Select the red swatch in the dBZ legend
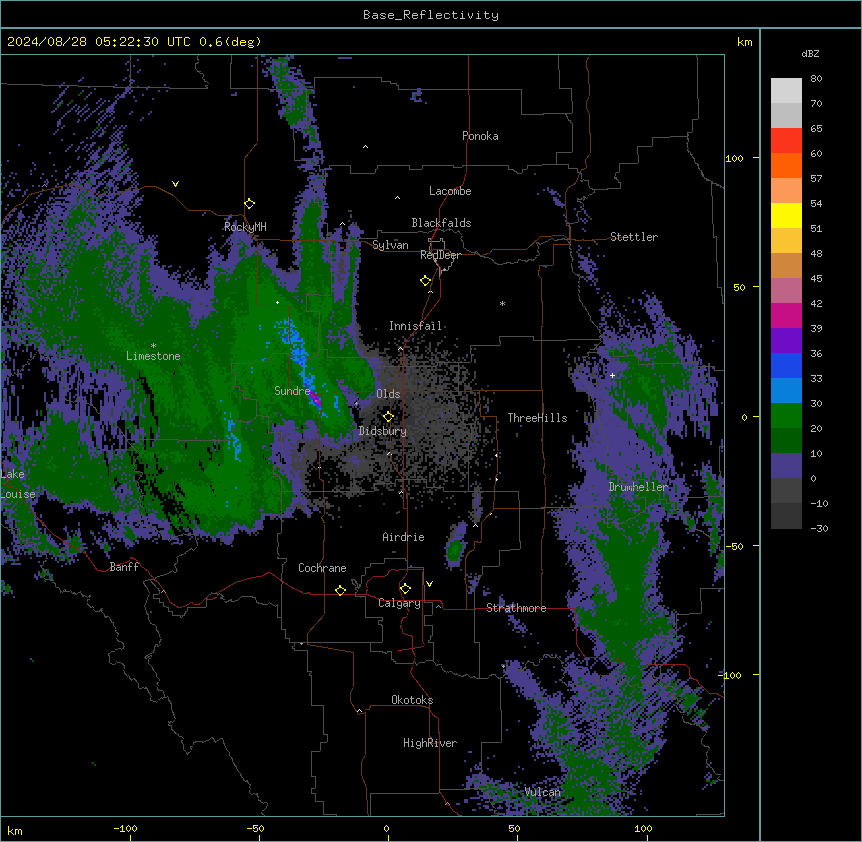The image size is (862, 842). 786,140
